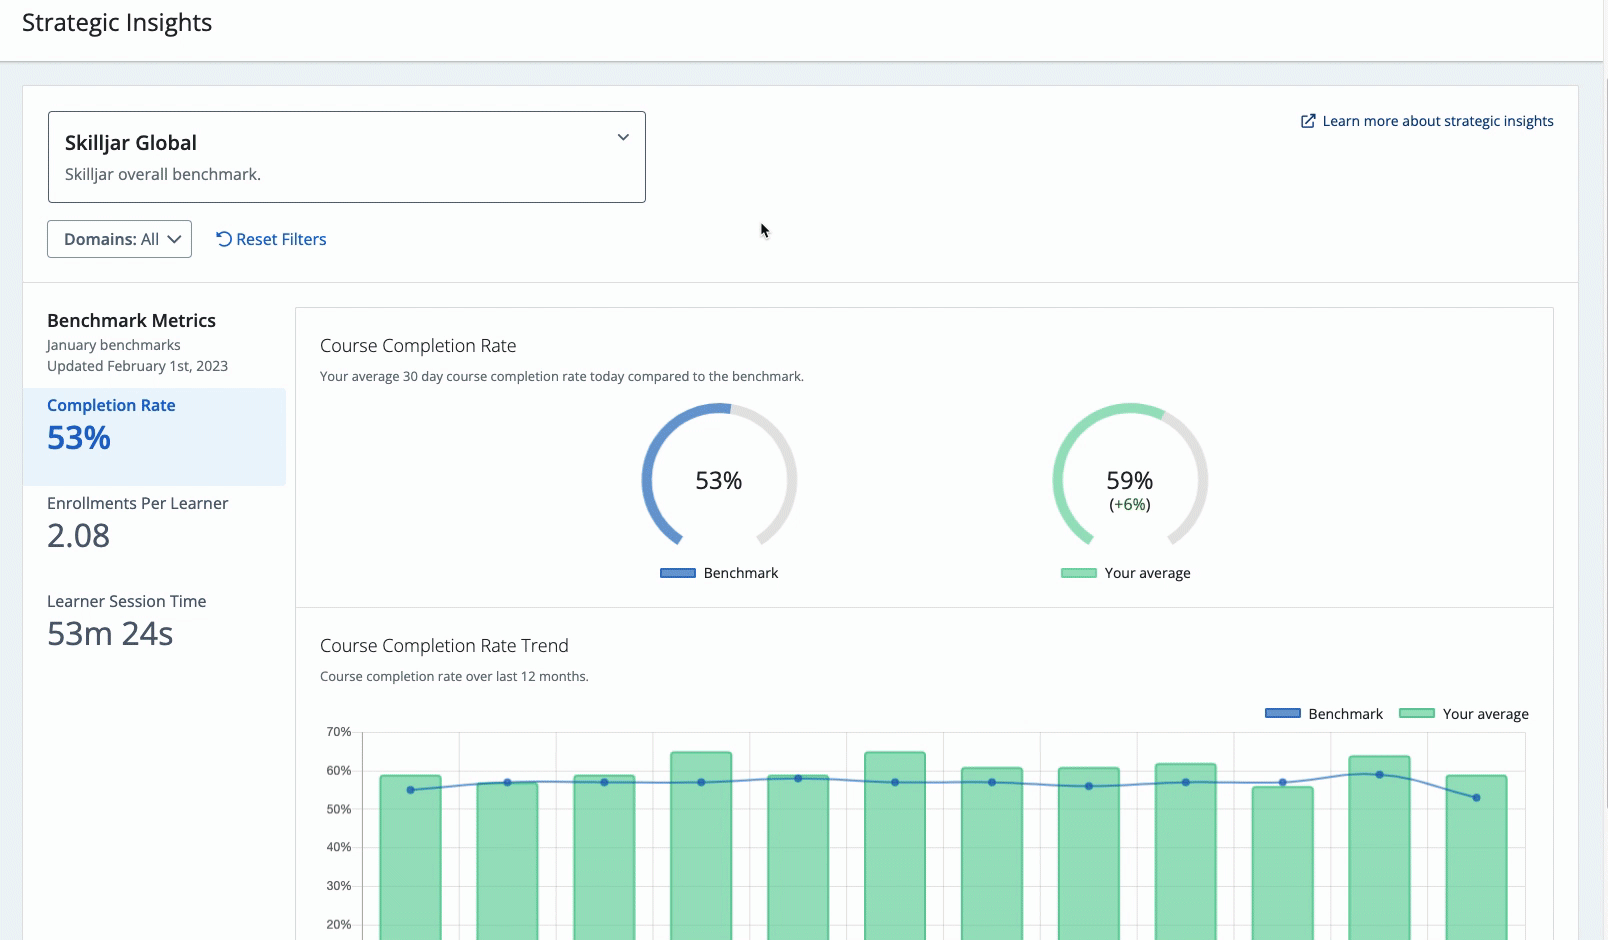Open the Skilljar Global benchmark dropdown
The height and width of the screenshot is (940, 1608).
coord(347,157)
